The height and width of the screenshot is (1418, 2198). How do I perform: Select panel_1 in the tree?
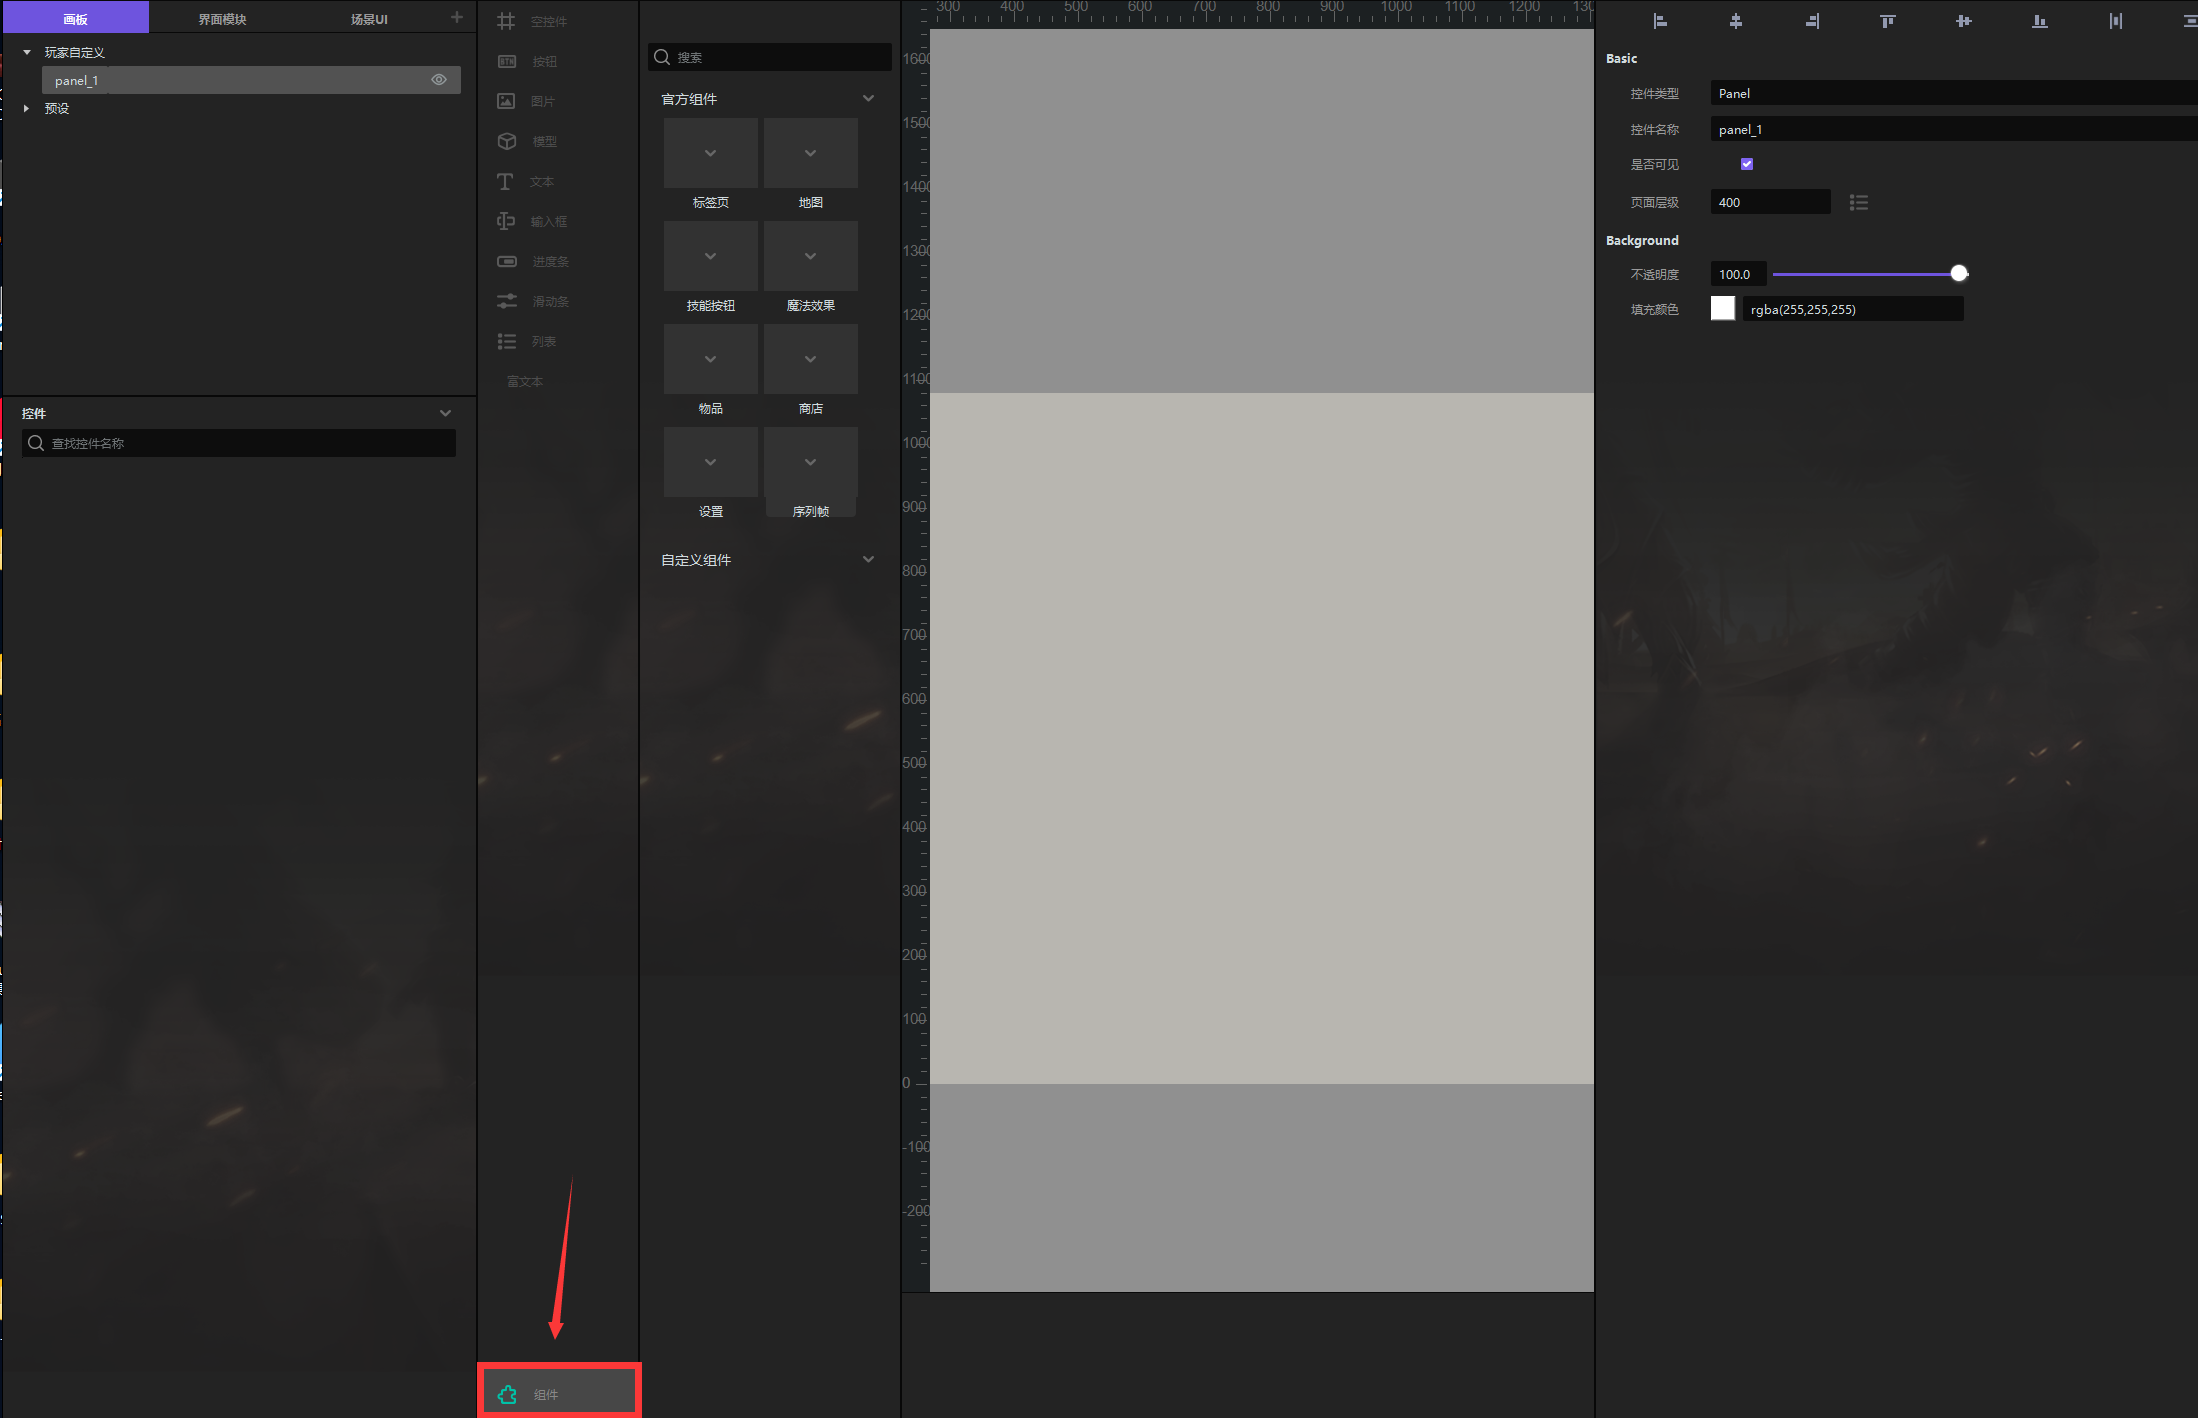[x=251, y=80]
